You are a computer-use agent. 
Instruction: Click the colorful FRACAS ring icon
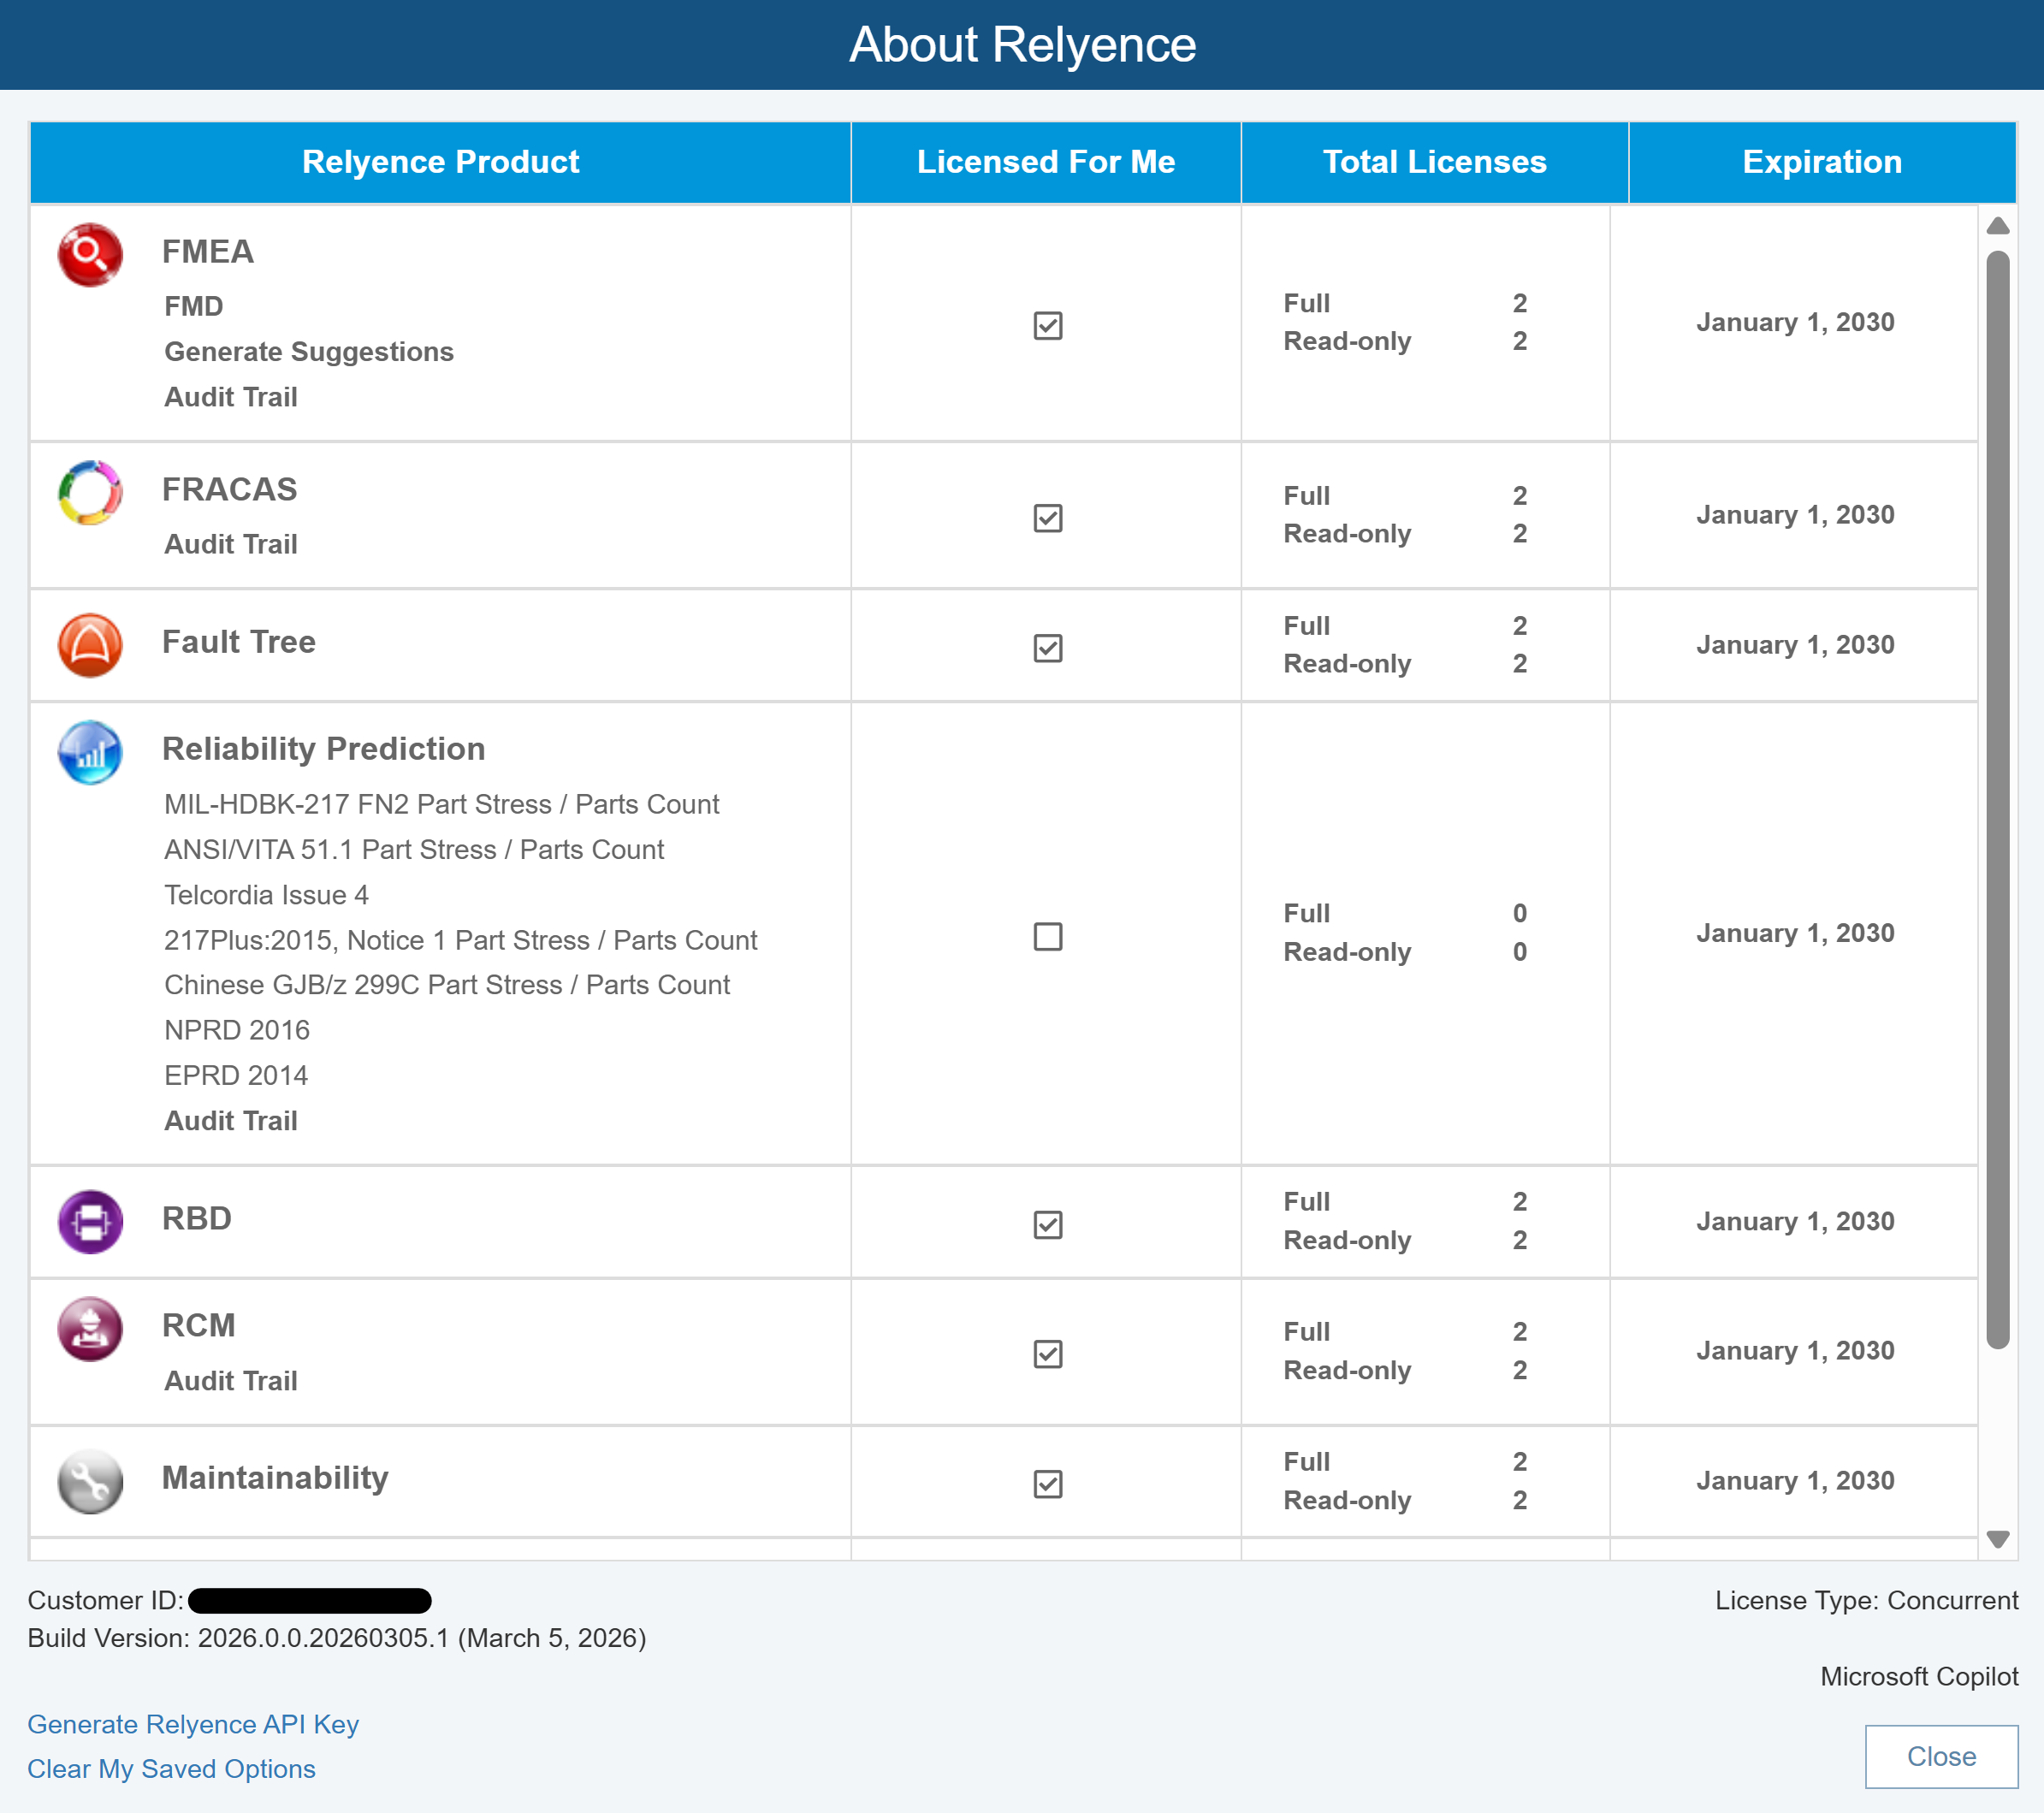(x=90, y=492)
